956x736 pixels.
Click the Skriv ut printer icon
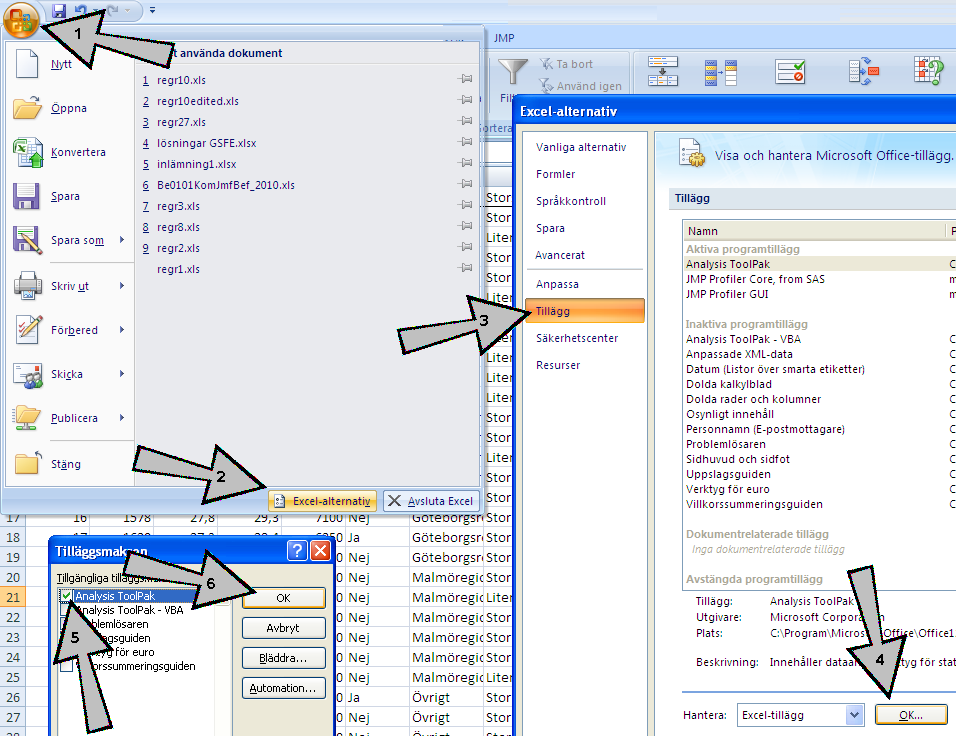[27, 285]
